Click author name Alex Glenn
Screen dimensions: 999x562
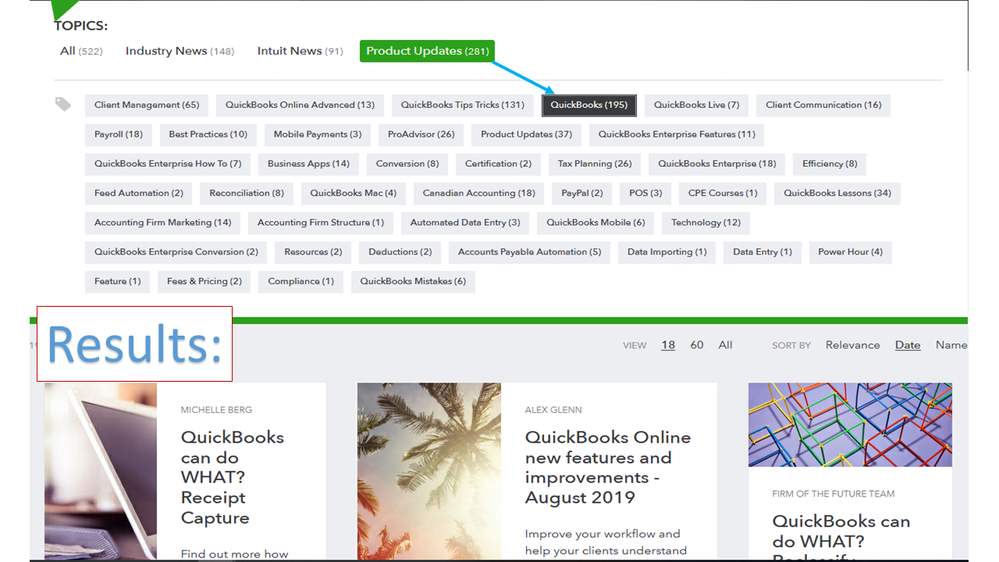click(553, 410)
